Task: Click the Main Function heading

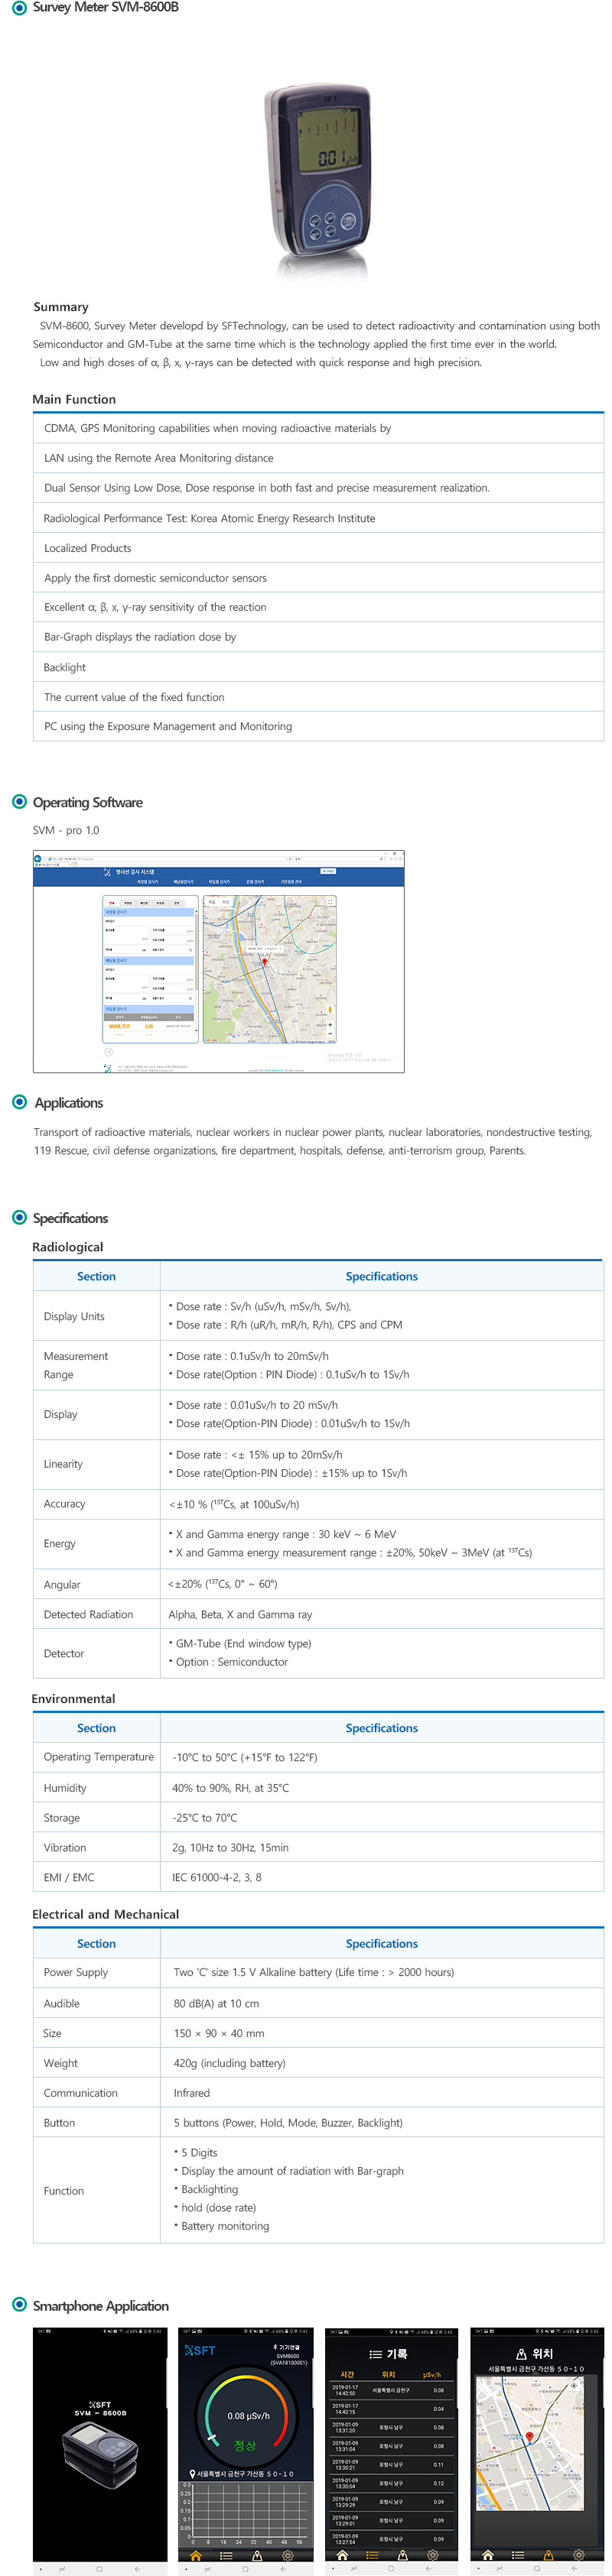Action: [74, 399]
